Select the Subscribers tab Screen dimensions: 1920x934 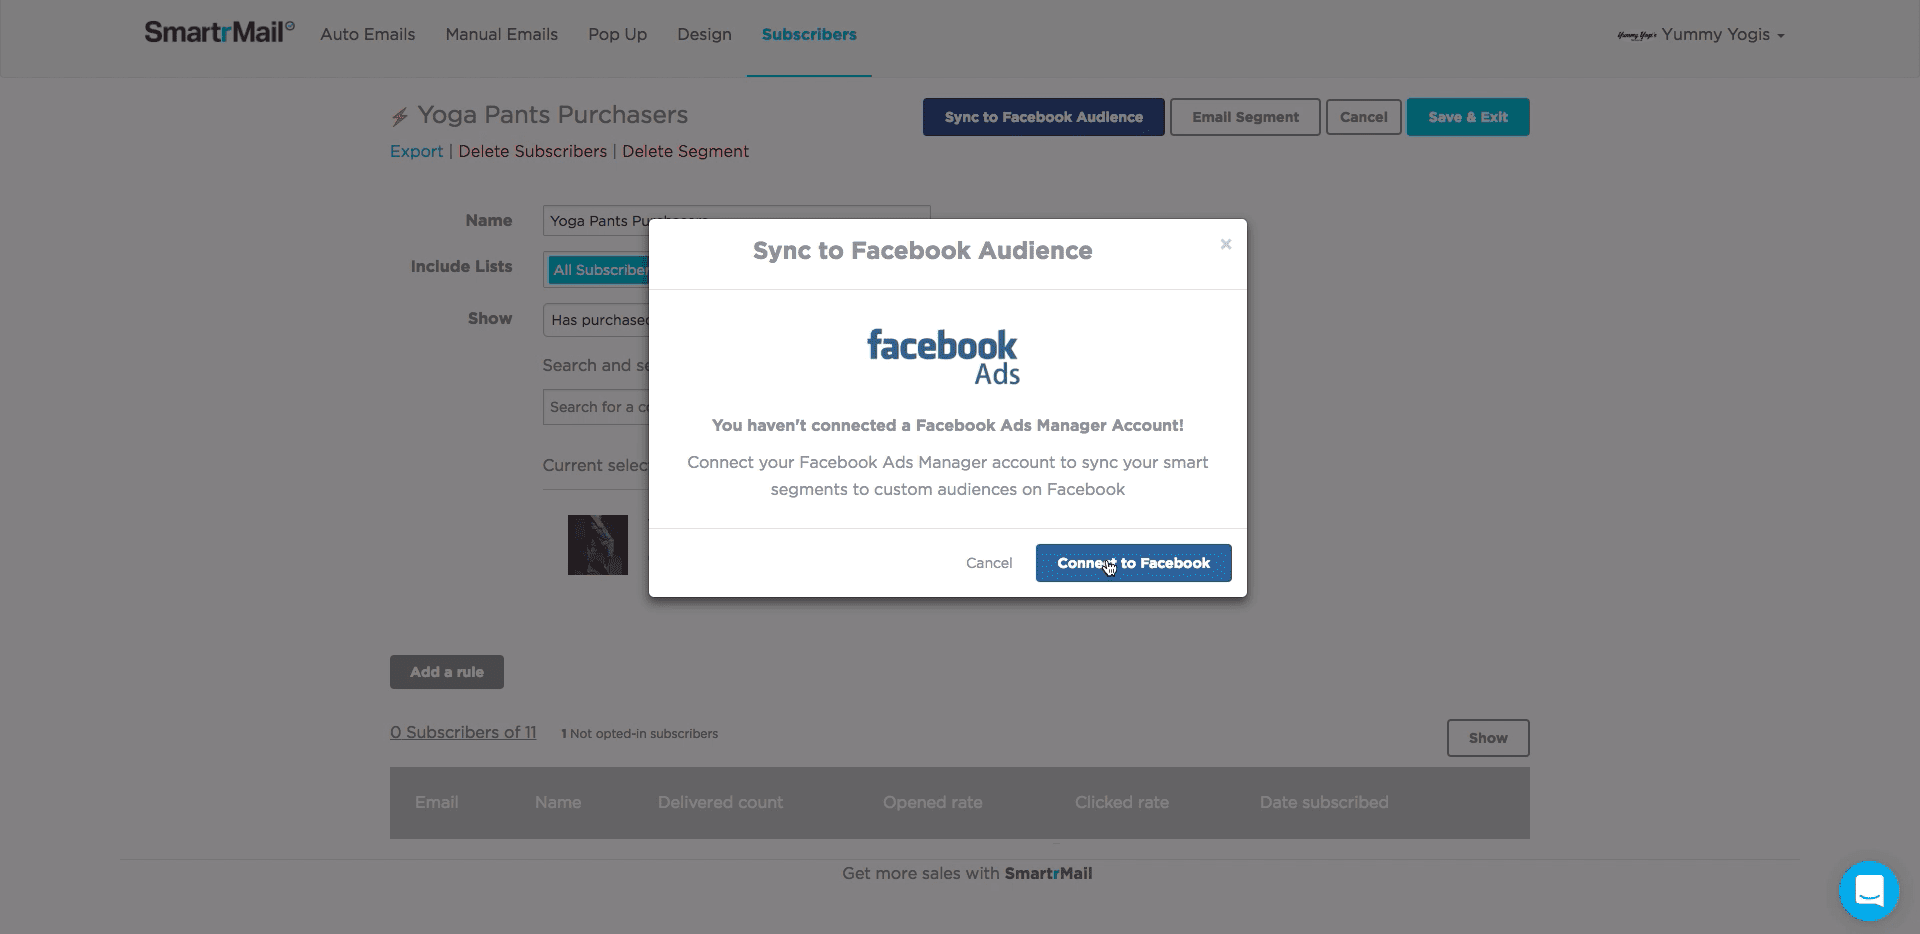click(808, 35)
